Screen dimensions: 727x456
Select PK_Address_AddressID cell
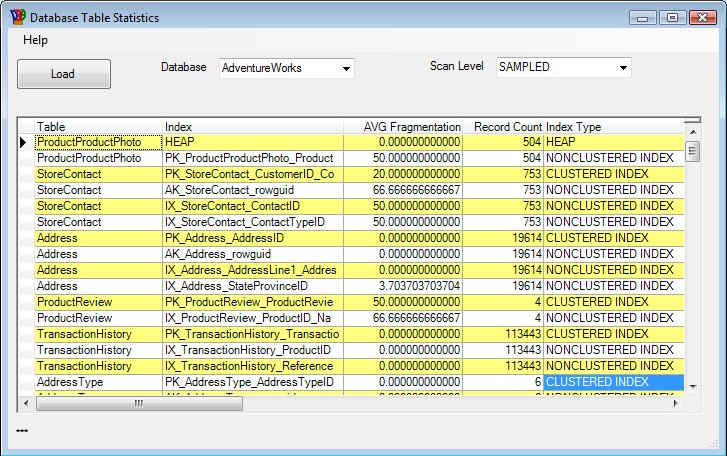[x=253, y=238]
